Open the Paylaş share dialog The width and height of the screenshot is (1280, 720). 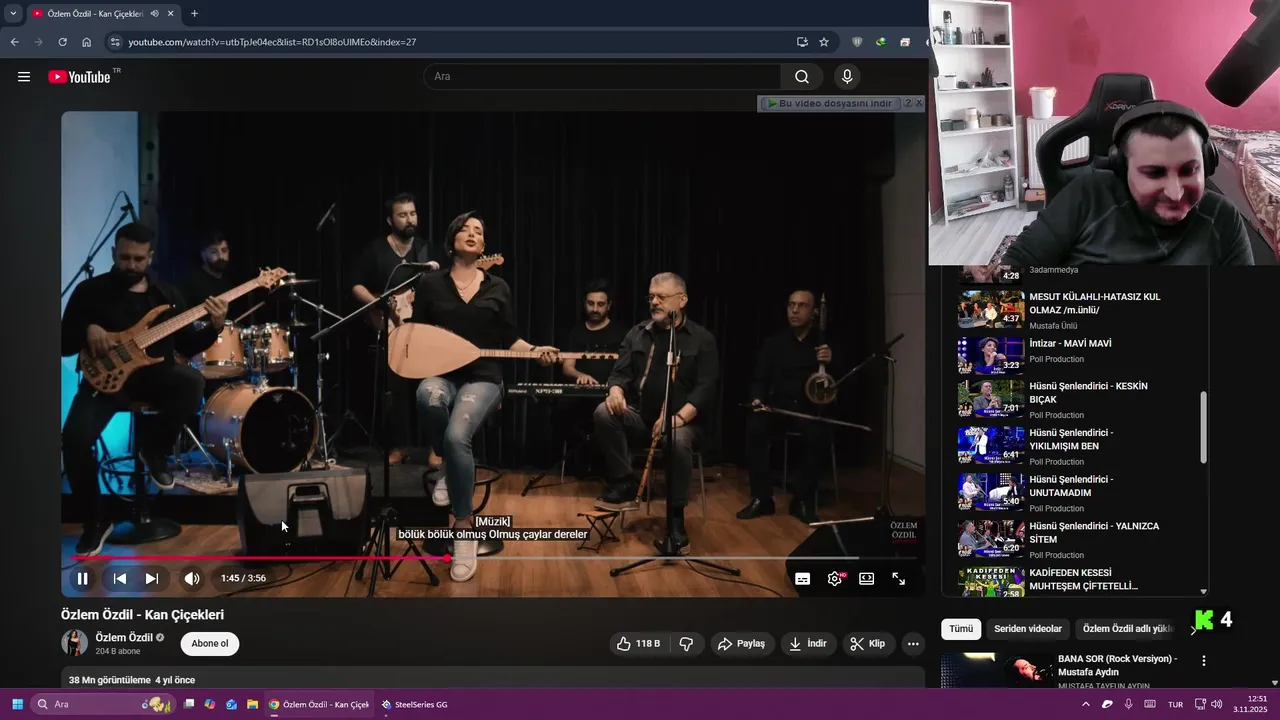click(x=742, y=644)
